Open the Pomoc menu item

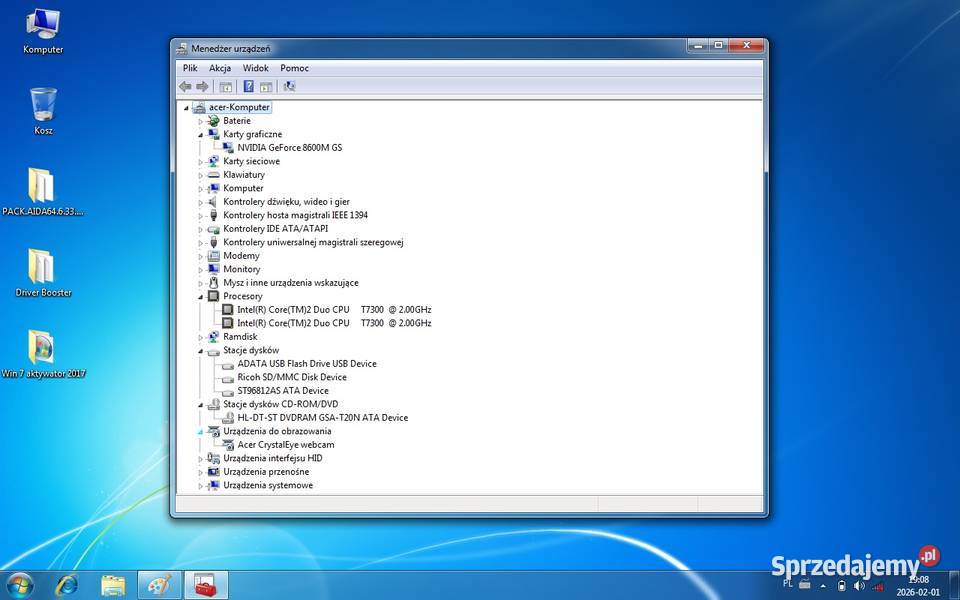click(x=294, y=67)
